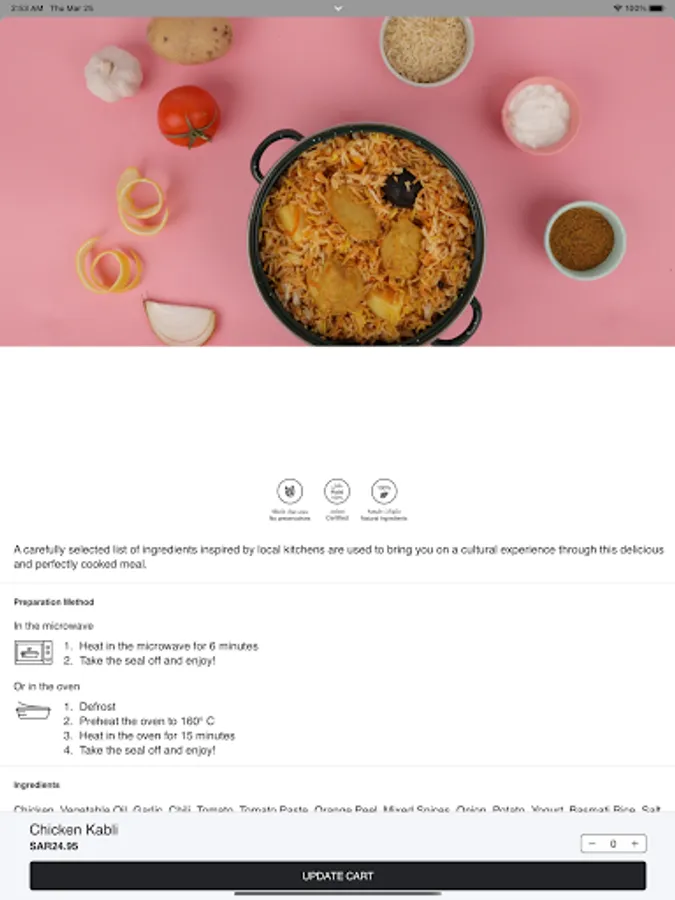Click the microwave preparation icon

(x=33, y=653)
